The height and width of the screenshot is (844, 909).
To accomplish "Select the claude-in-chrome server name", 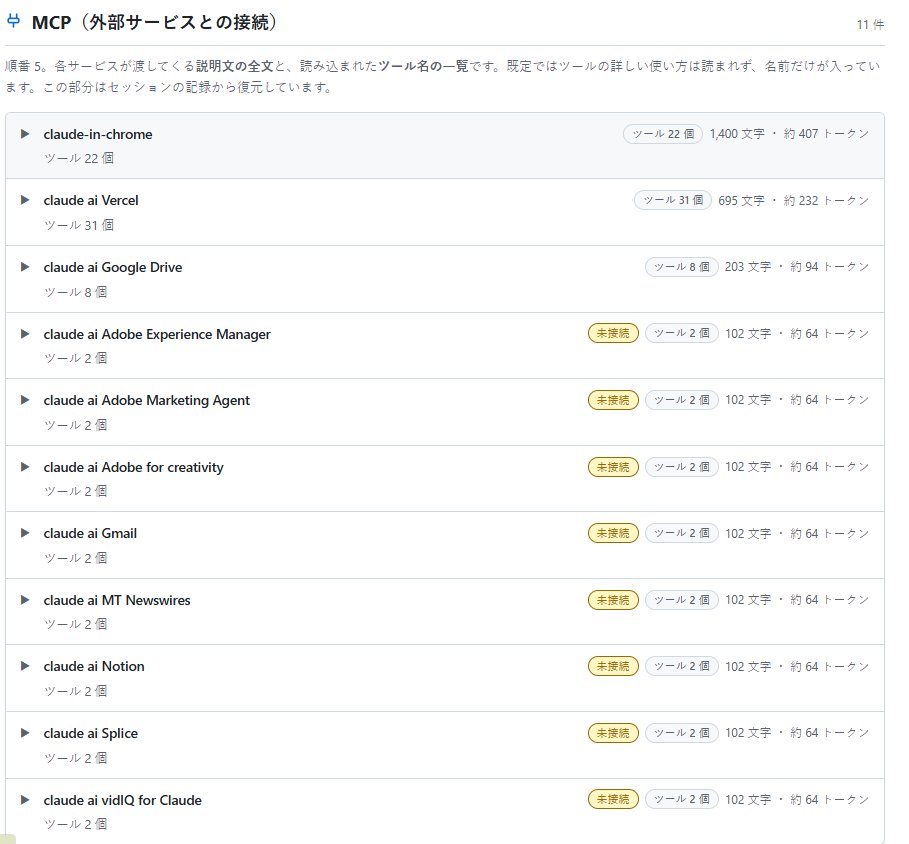I will tap(98, 134).
